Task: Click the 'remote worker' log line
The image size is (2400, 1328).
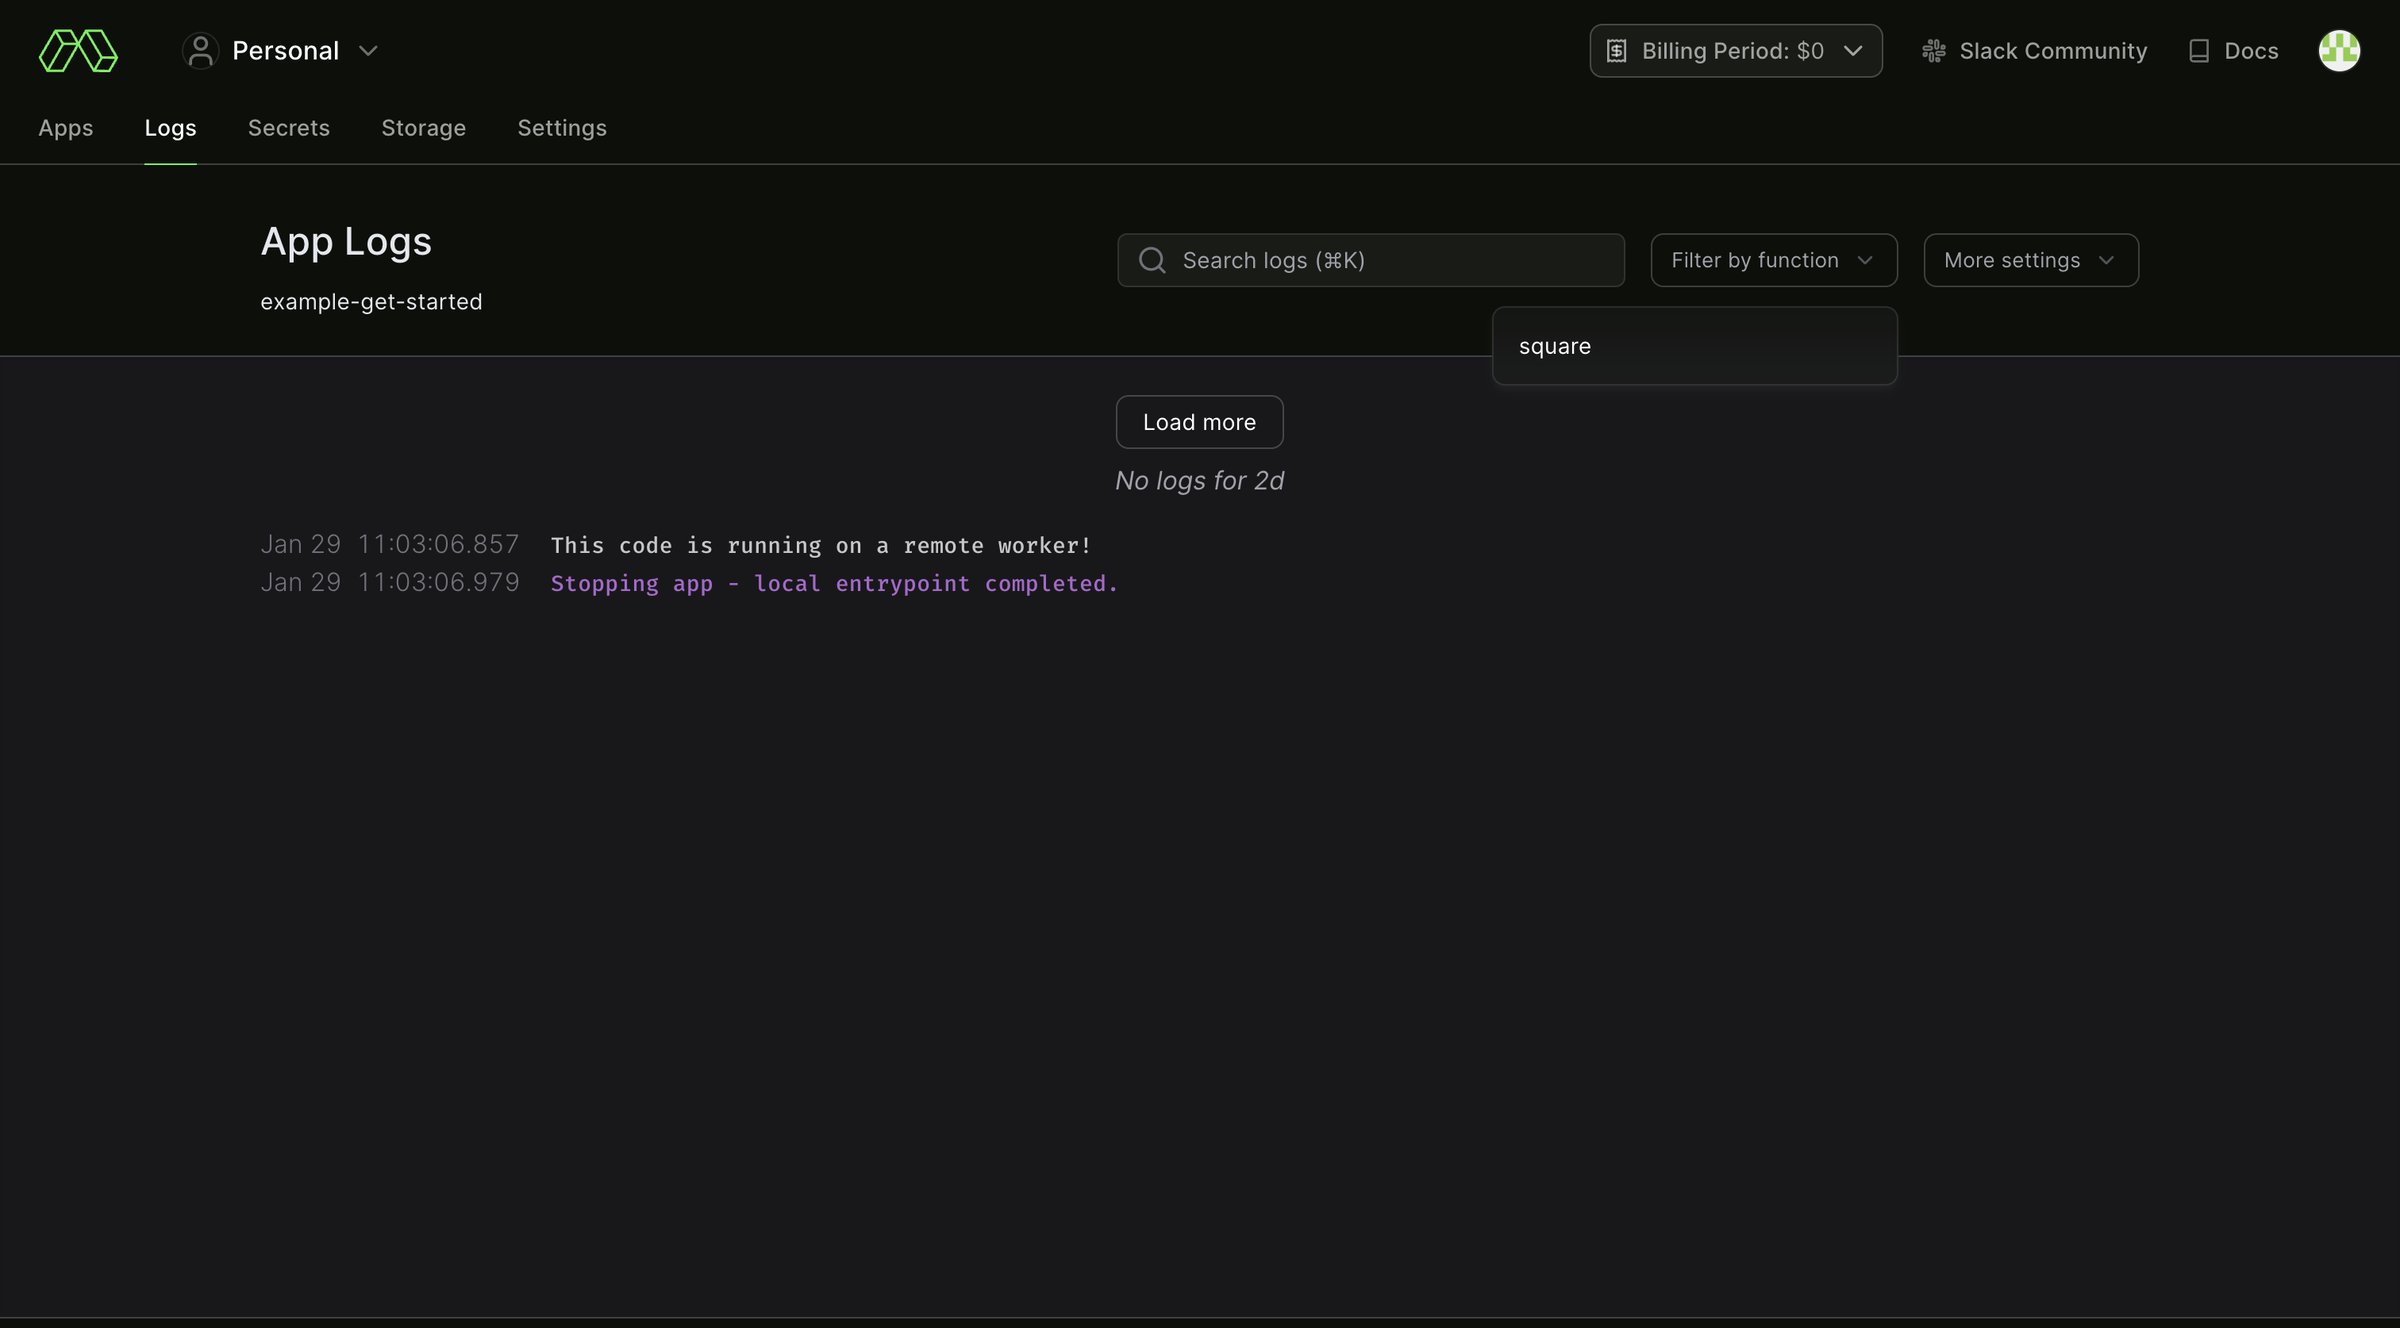Action: click(x=821, y=545)
